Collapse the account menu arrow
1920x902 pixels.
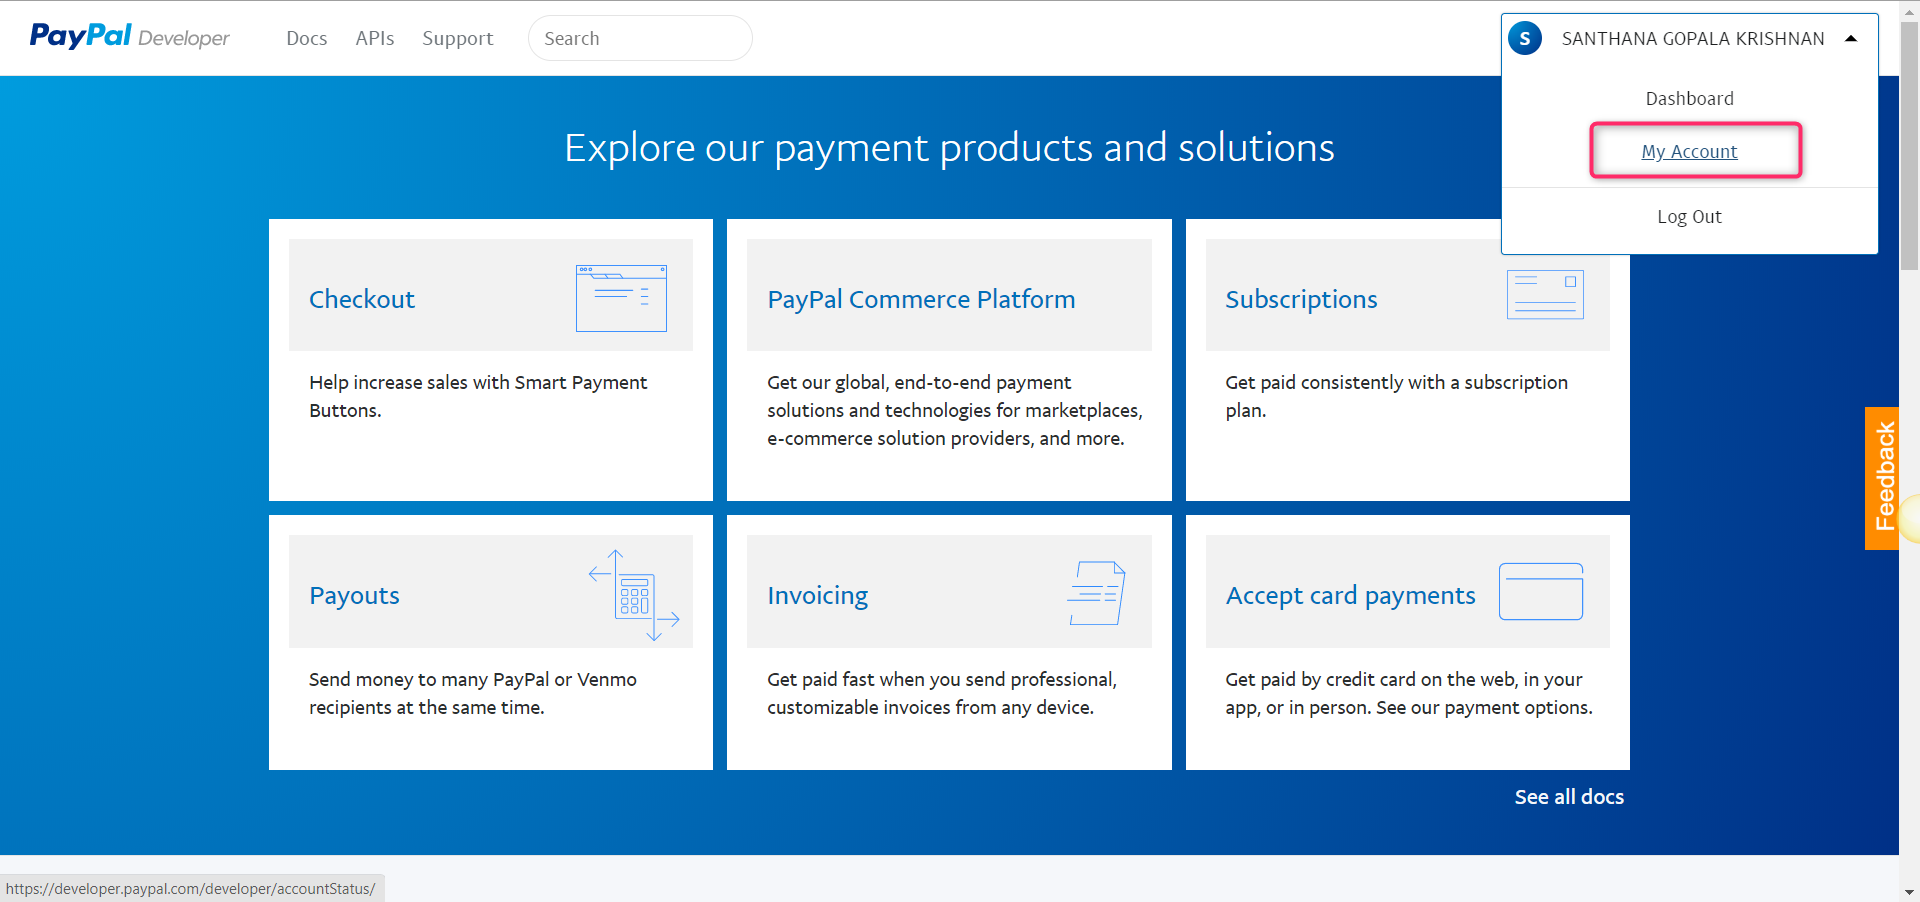[x=1851, y=39]
